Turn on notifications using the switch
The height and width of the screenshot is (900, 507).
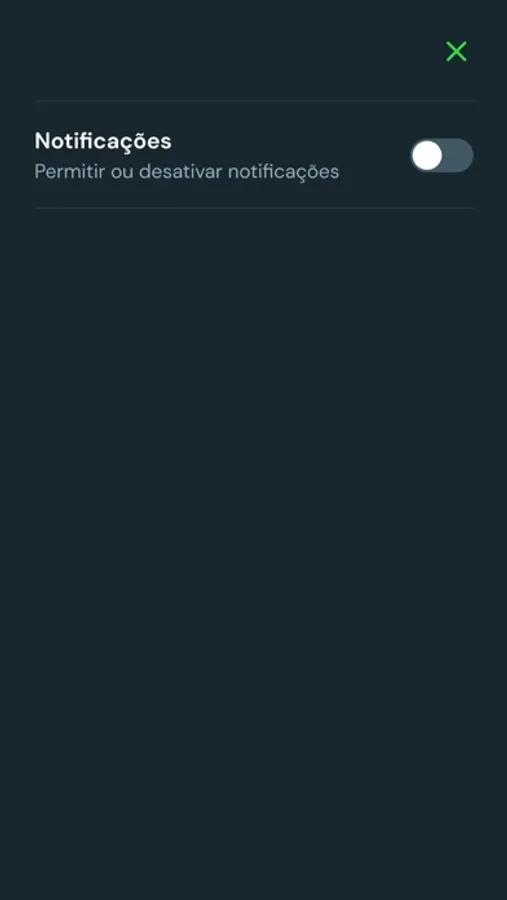(x=442, y=156)
